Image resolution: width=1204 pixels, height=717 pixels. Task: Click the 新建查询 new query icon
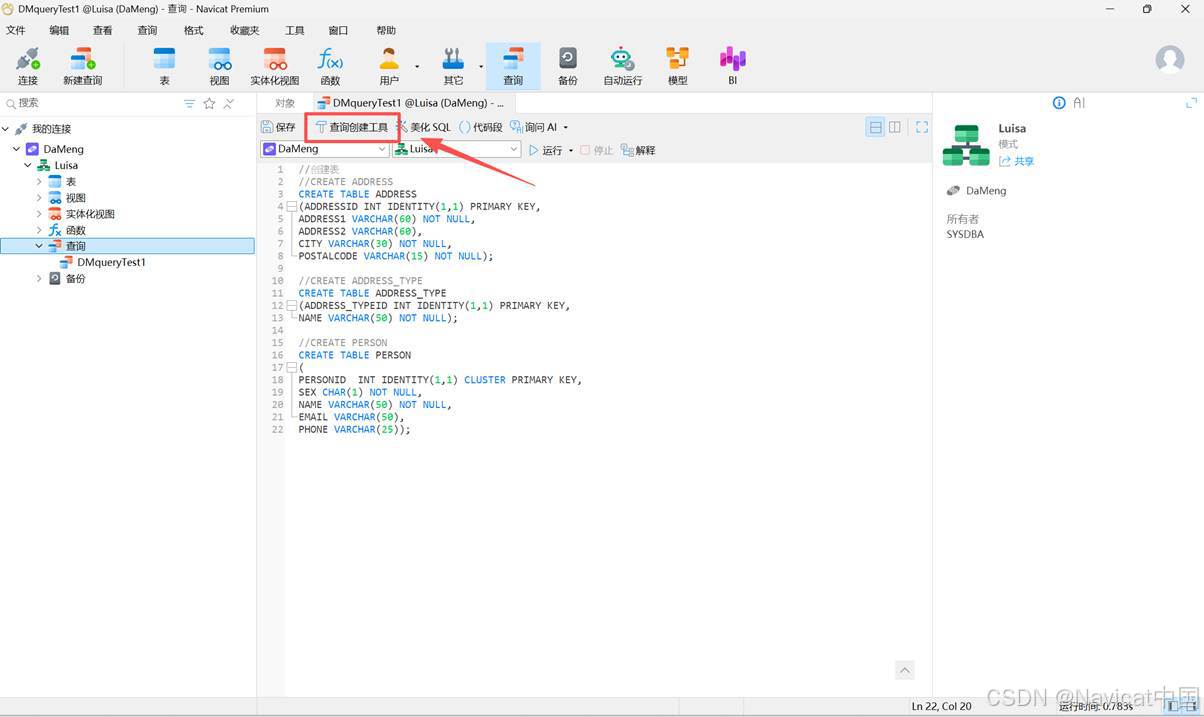pos(82,66)
